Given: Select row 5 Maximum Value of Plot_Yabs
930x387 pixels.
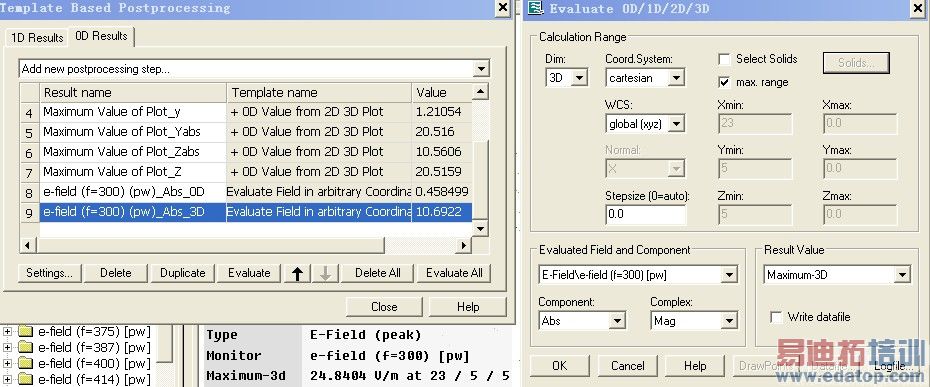Looking at the screenshot, I should click(x=246, y=132).
